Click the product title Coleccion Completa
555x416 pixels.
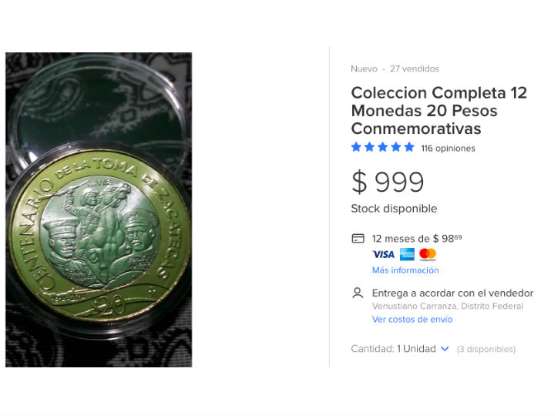[x=439, y=110]
